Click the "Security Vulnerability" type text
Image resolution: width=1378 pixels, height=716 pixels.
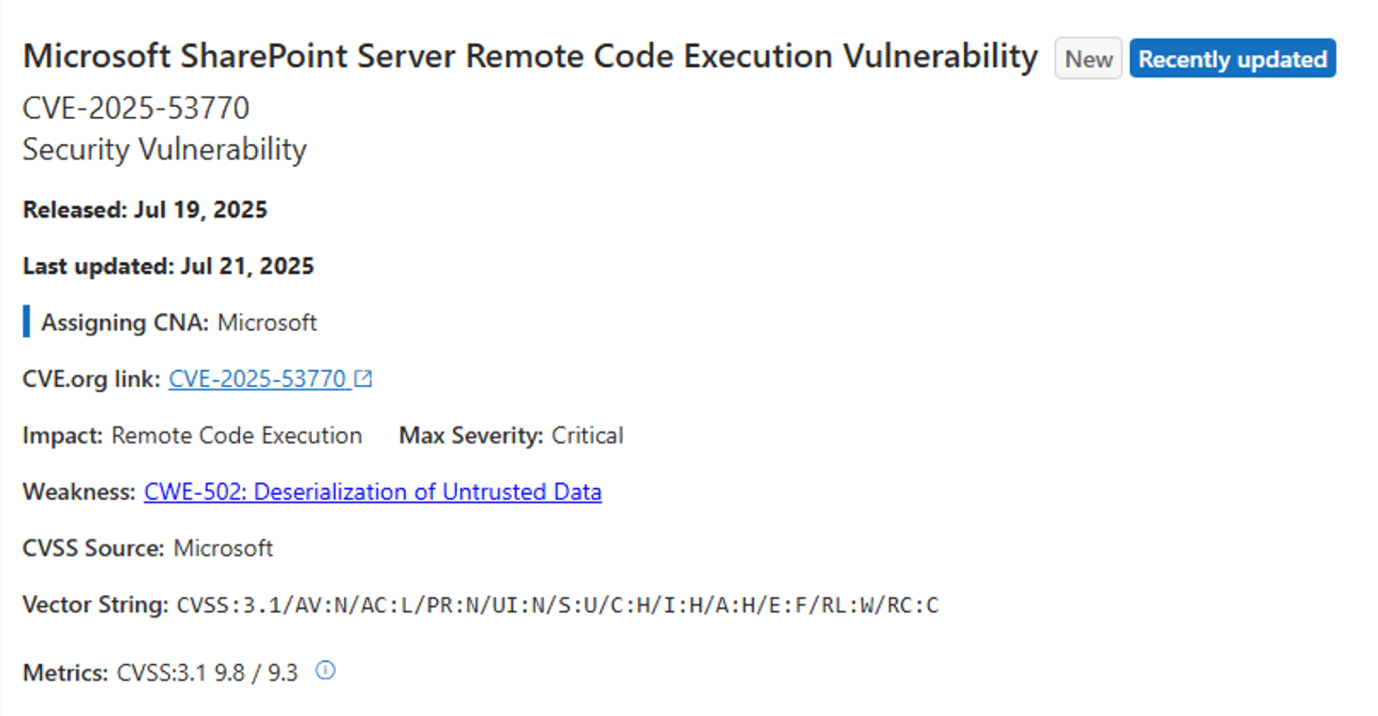pyautogui.click(x=164, y=149)
